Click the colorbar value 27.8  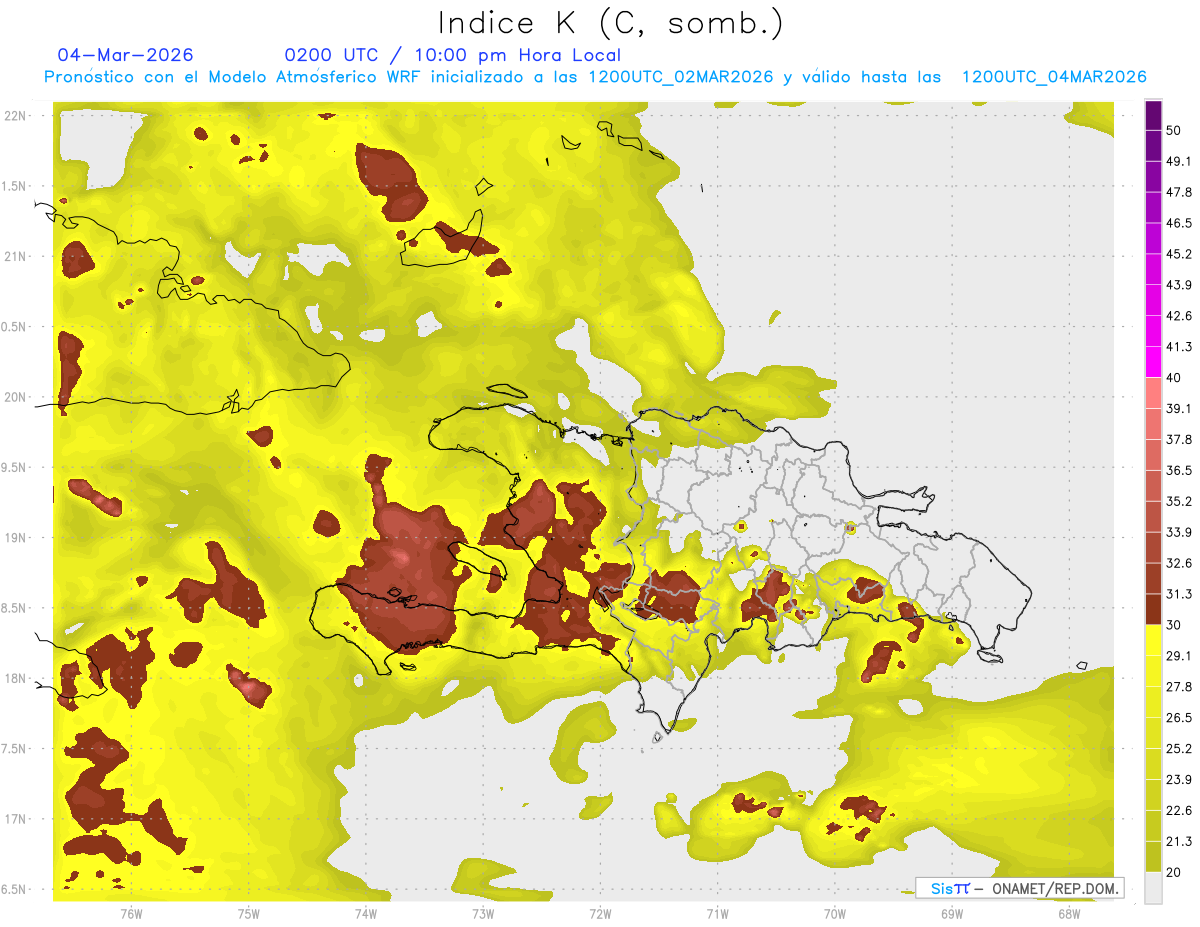click(1178, 687)
